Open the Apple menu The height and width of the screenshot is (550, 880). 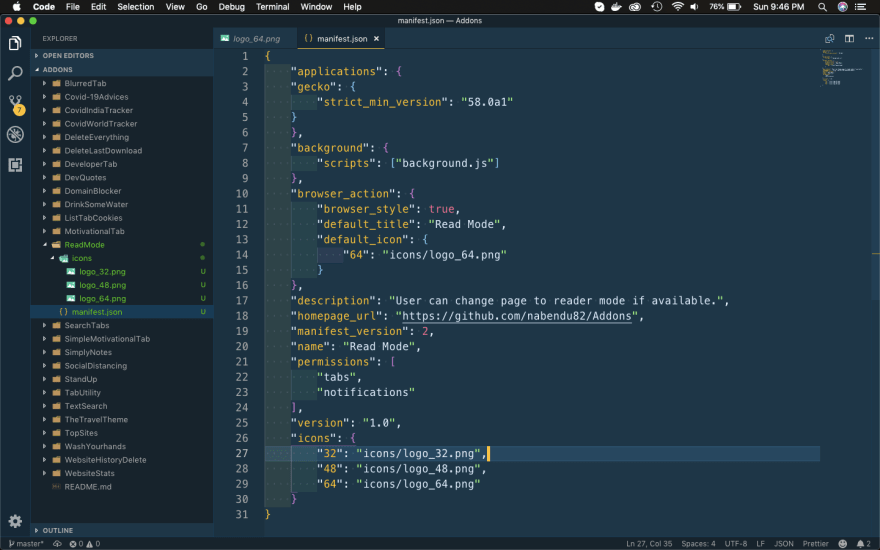click(16, 7)
